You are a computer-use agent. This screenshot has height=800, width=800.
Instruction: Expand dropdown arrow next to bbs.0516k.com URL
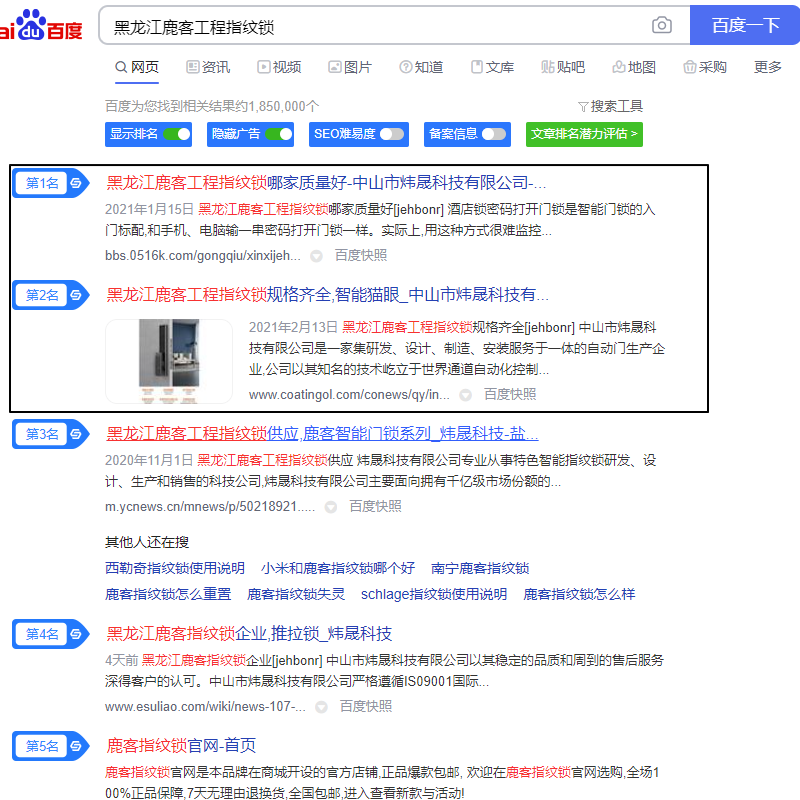[x=316, y=256]
